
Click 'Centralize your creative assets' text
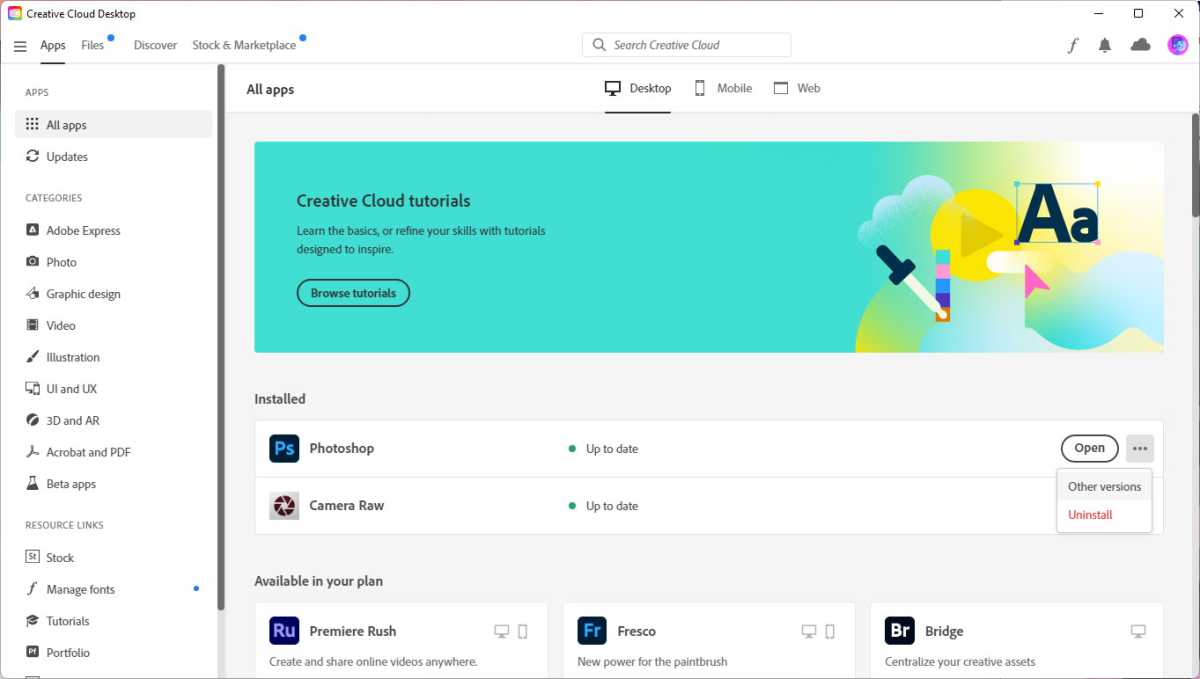point(960,661)
